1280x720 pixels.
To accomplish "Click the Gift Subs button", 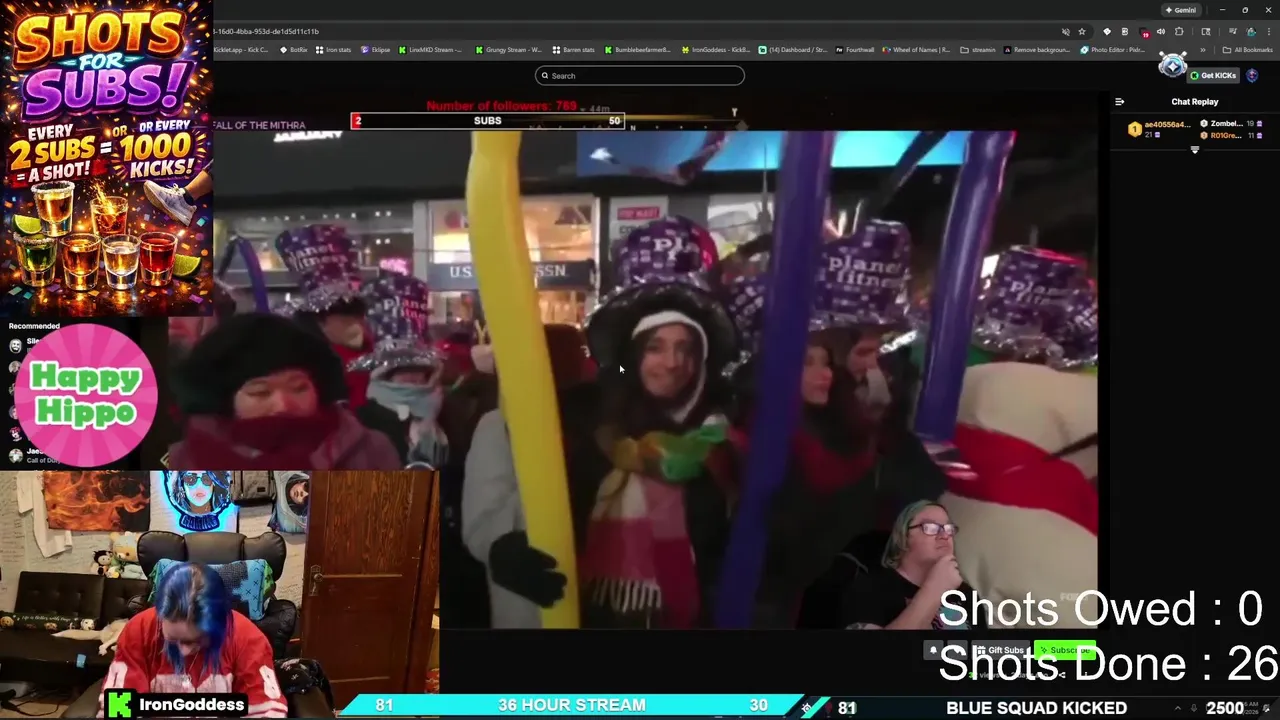I will pyautogui.click(x=1000, y=650).
